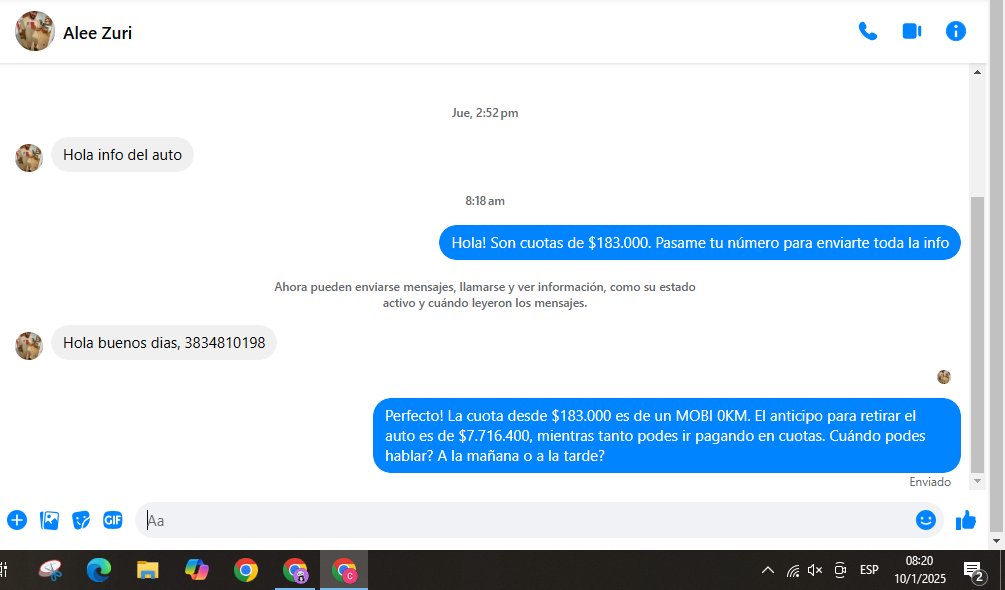Image resolution: width=1005 pixels, height=590 pixels.
Task: Click the muted volume icon in tray
Action: [815, 570]
